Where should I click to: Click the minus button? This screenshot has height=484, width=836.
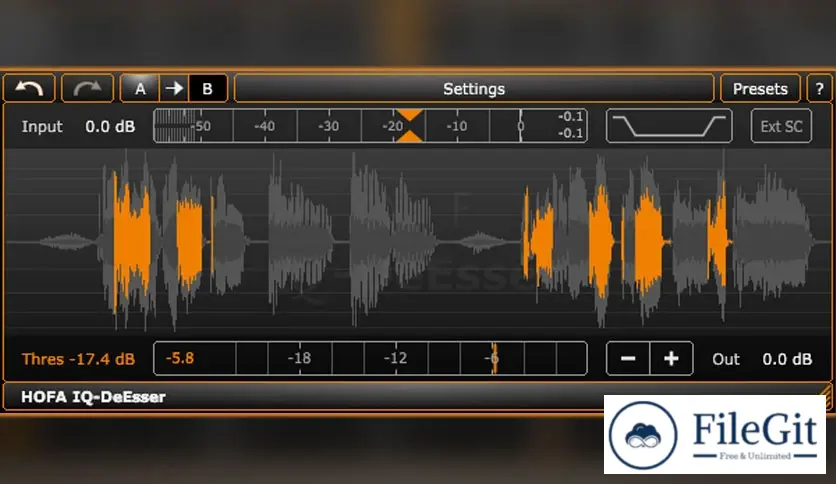628,359
